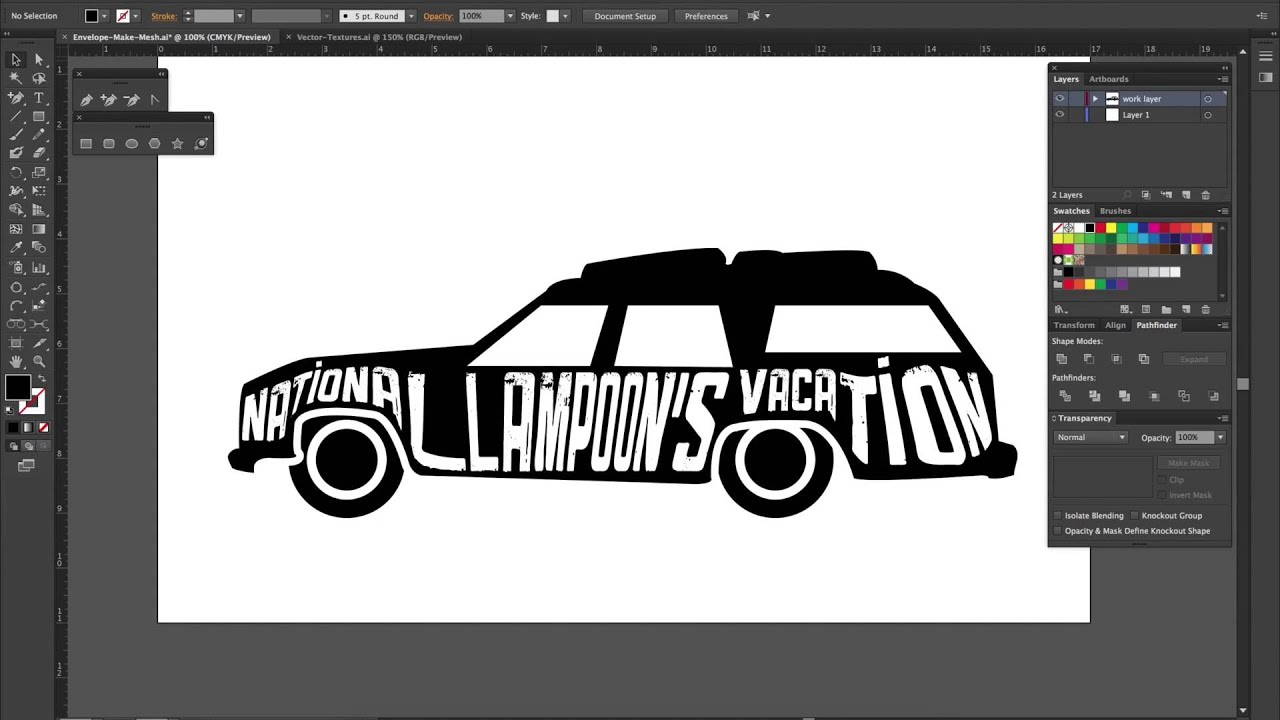Select the Gradient tool
The image size is (1280, 720).
(39, 229)
